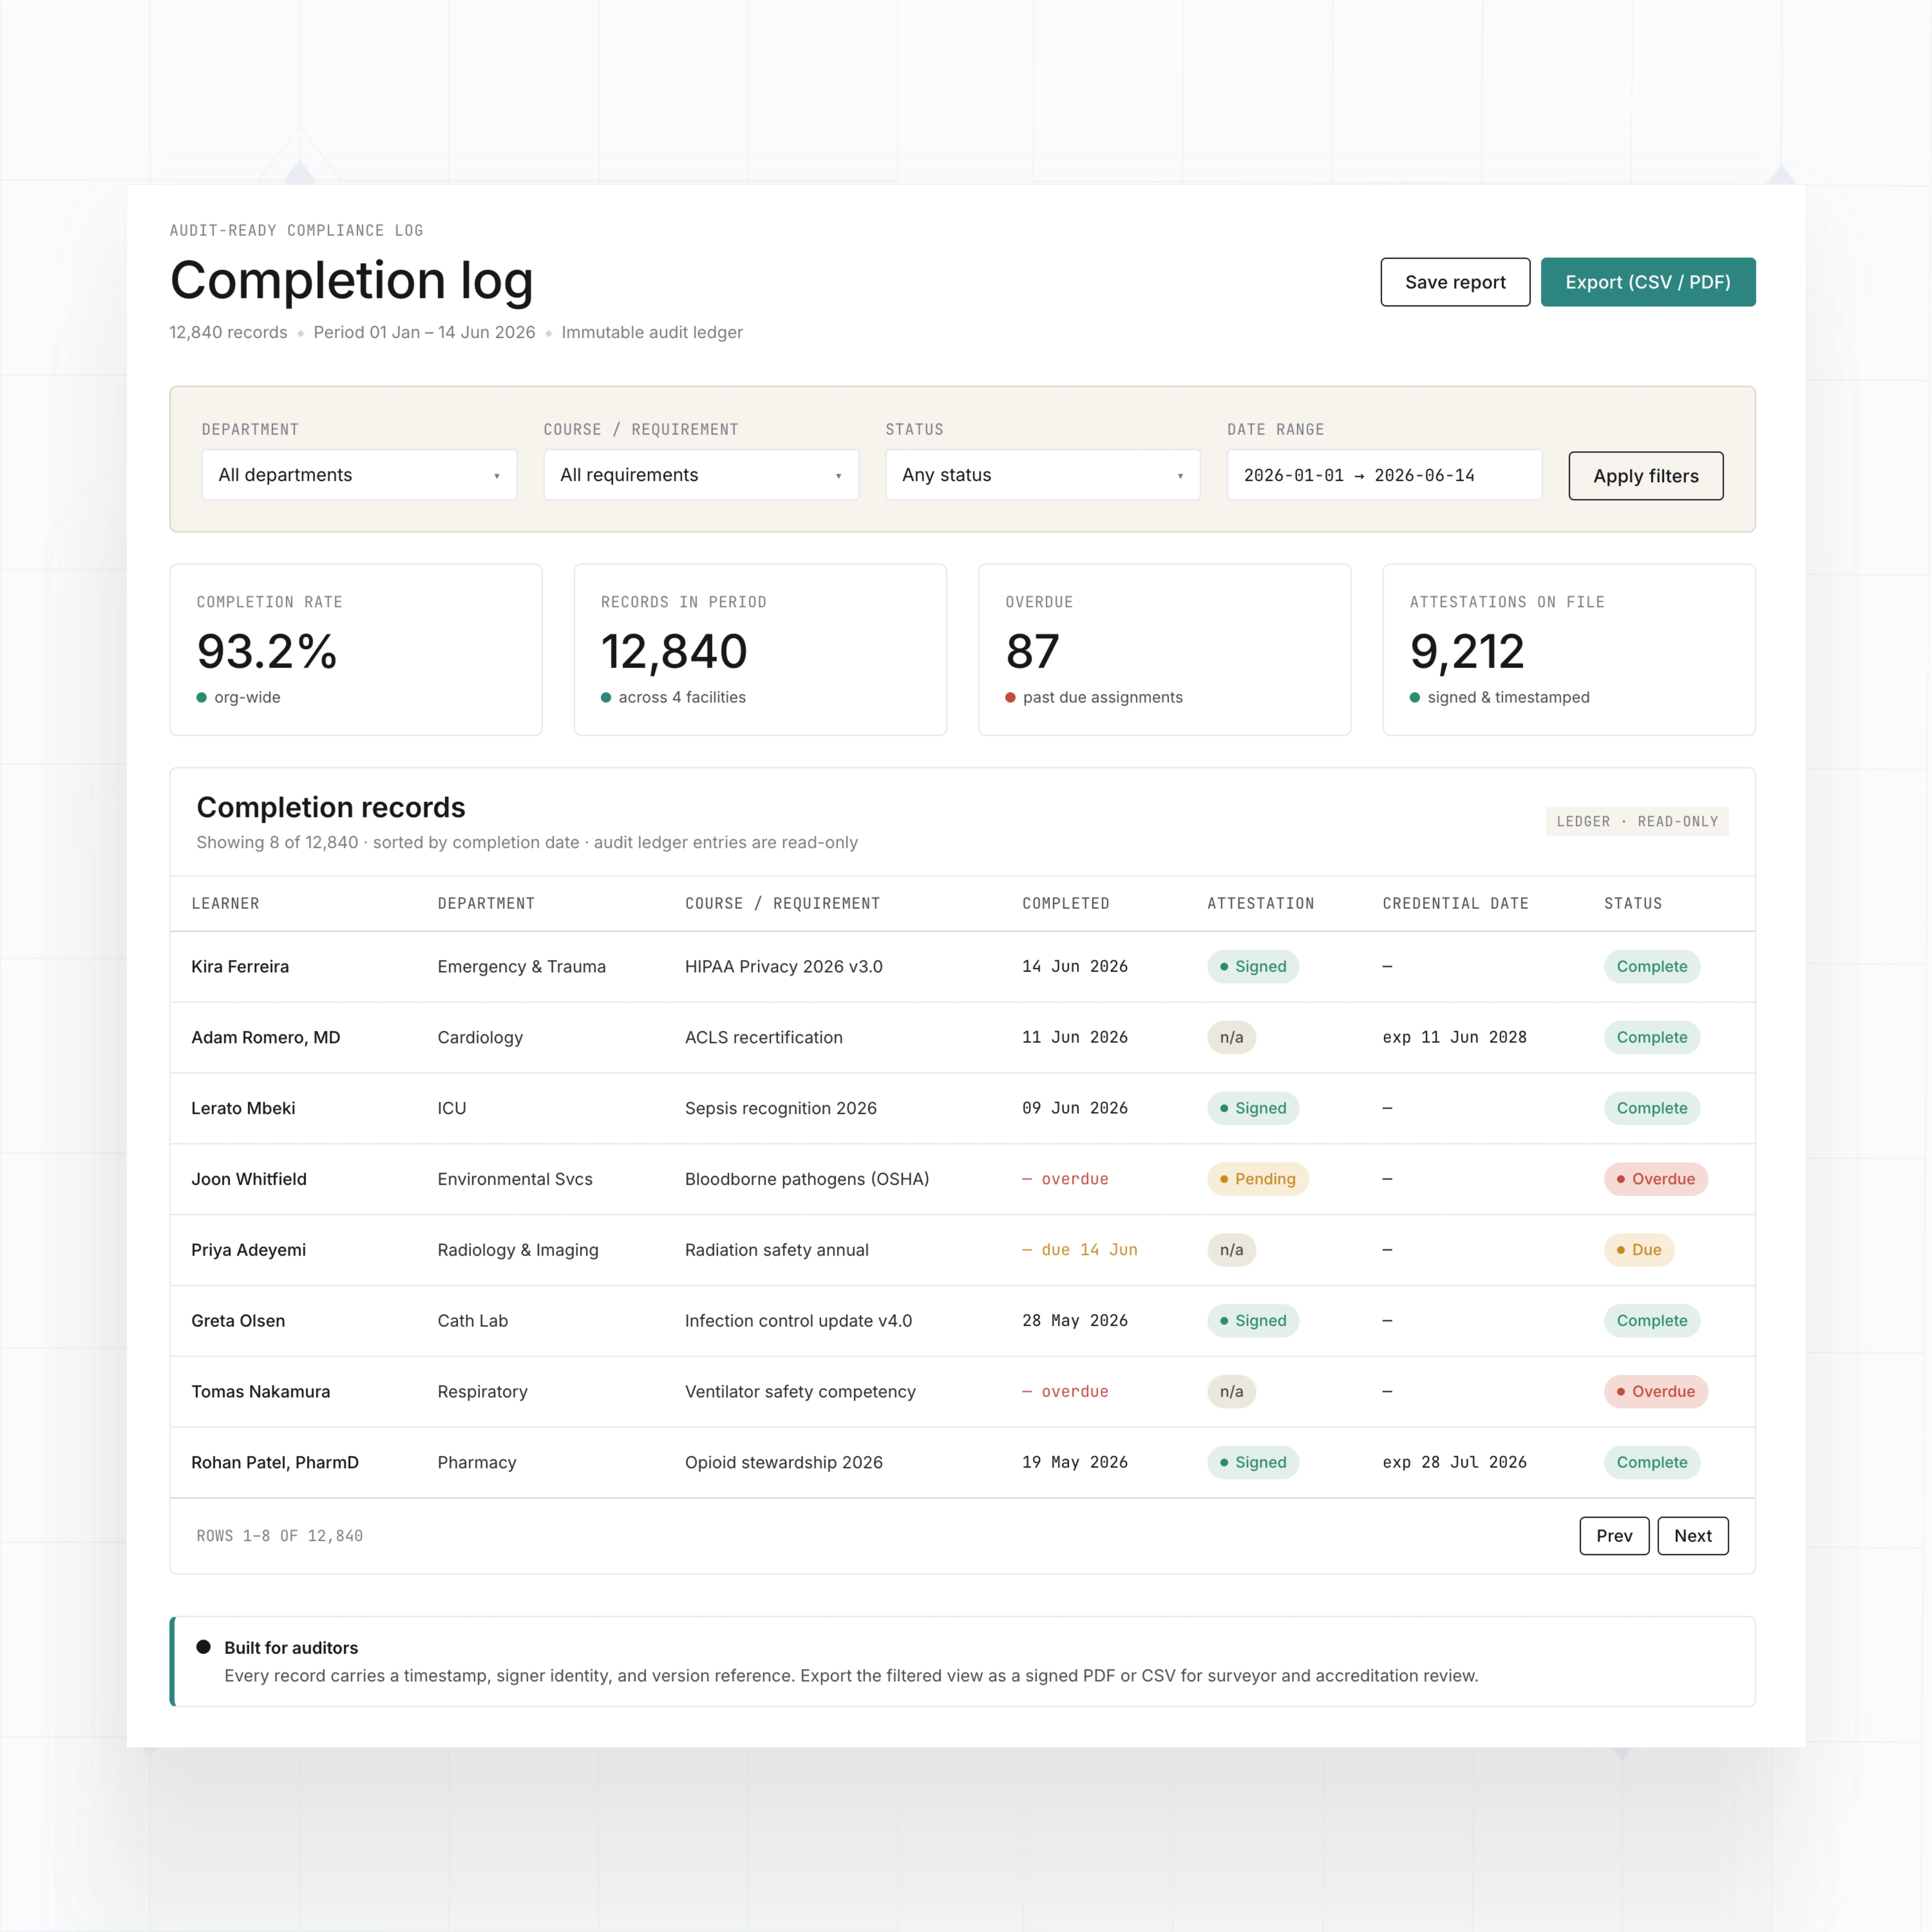
Task: Click the Radiology & Imaging department cell
Action: pyautogui.click(x=518, y=1250)
